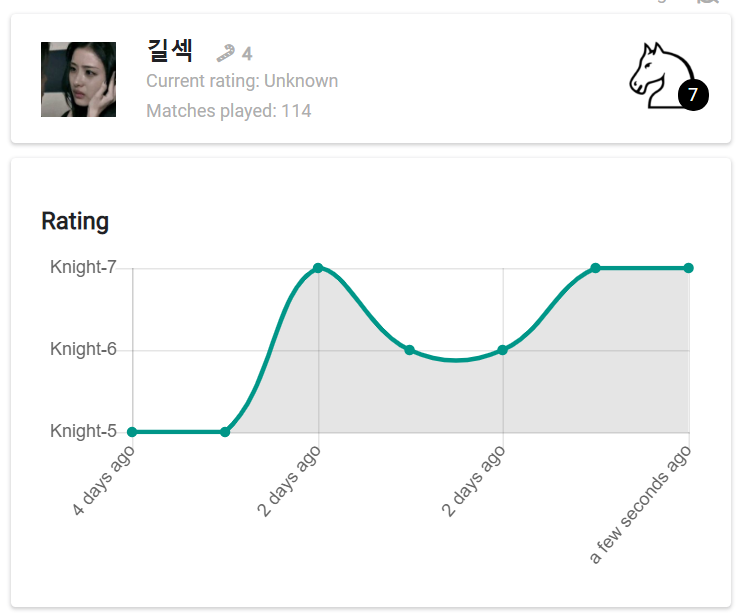The height and width of the screenshot is (616, 741).
Task: Click the first data point at 4 days ago
Action: pos(132,432)
